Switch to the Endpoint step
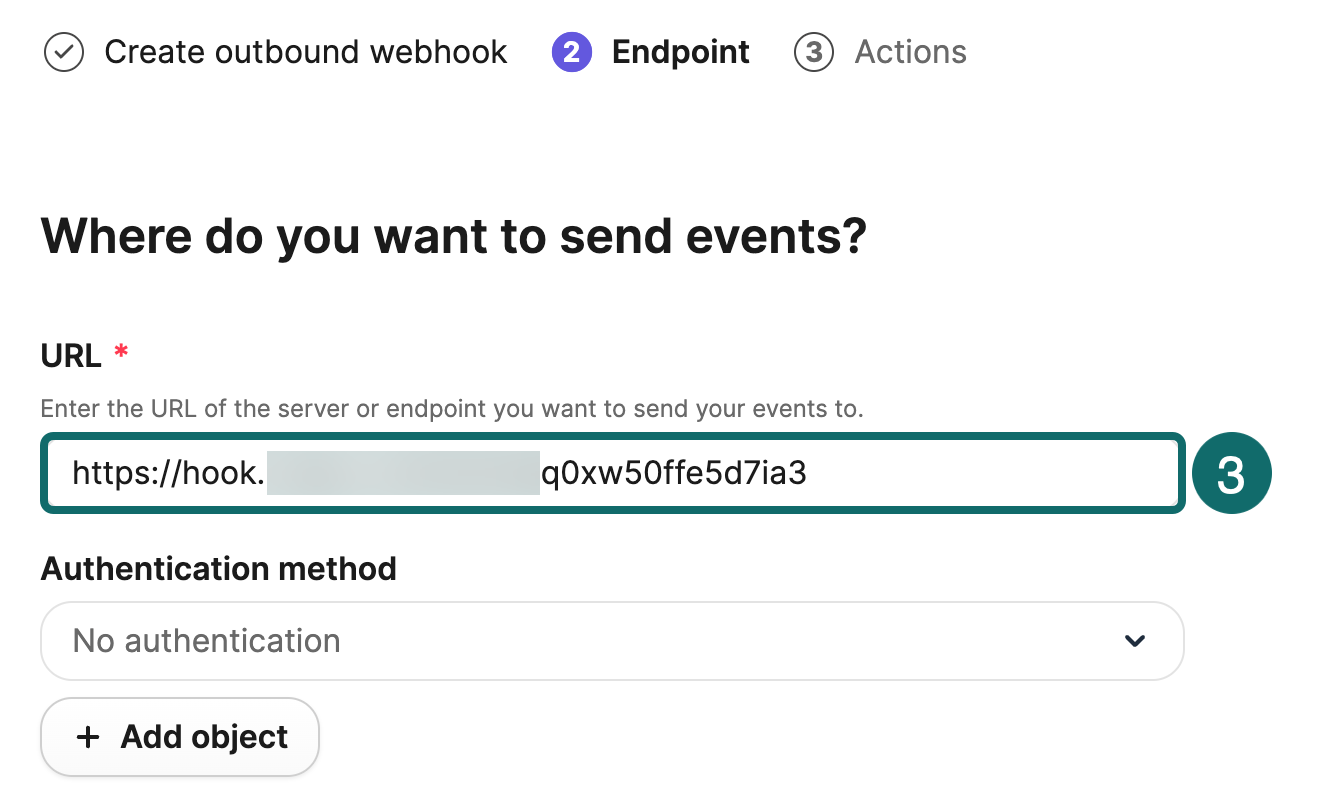This screenshot has width=1322, height=802. tap(680, 52)
